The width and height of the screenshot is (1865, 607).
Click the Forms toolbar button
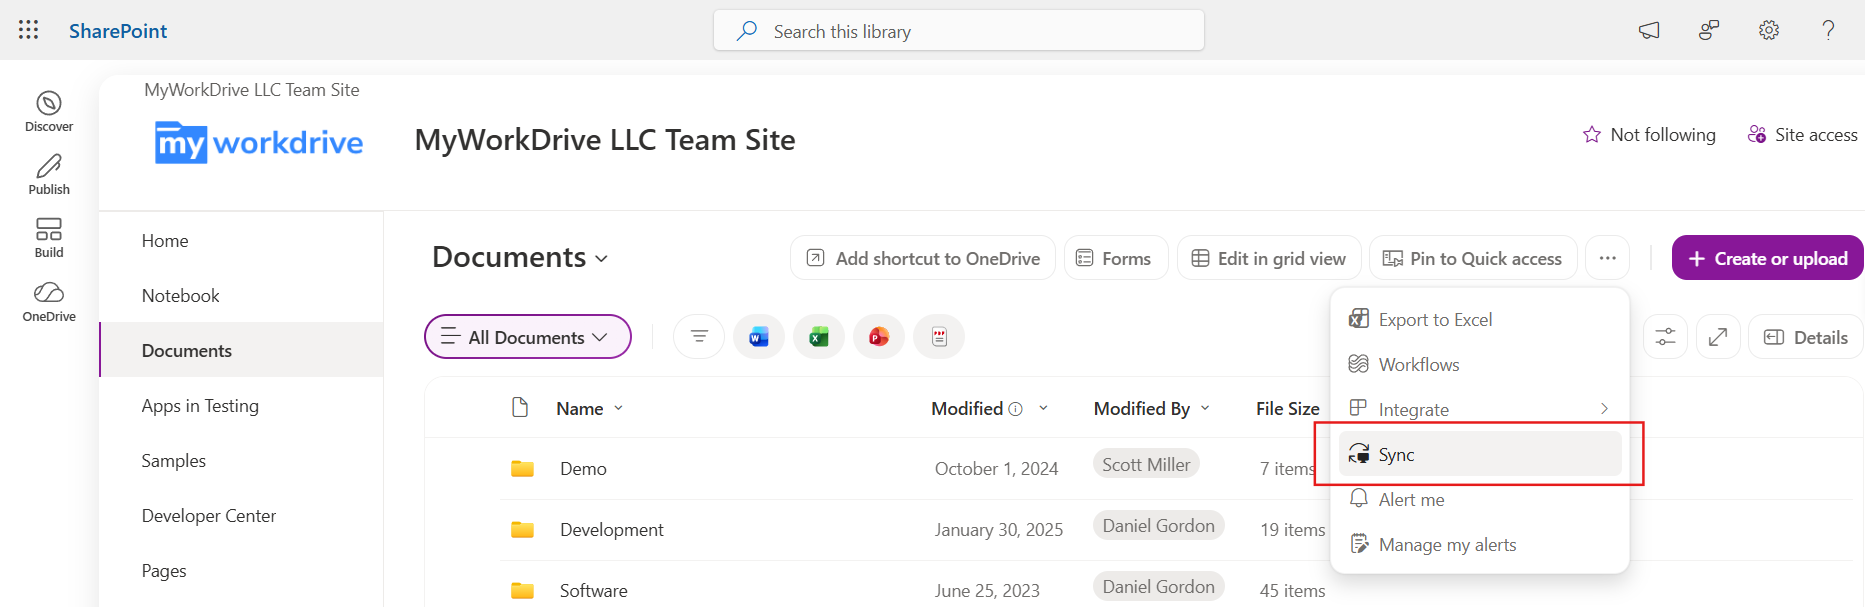point(1115,258)
